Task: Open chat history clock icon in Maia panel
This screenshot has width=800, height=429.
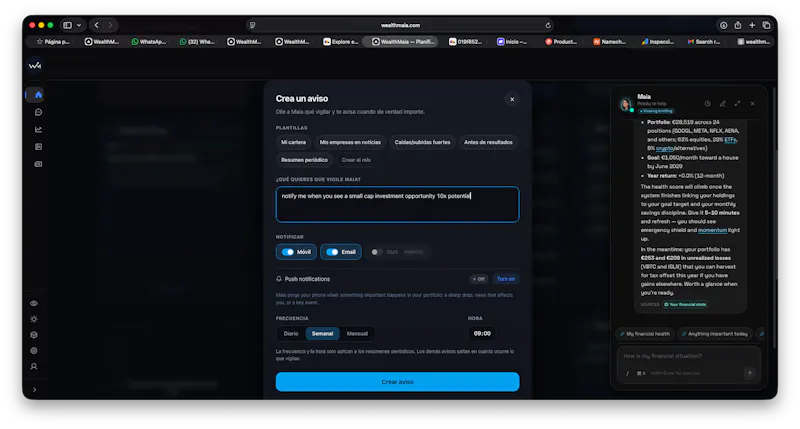Action: coord(707,104)
